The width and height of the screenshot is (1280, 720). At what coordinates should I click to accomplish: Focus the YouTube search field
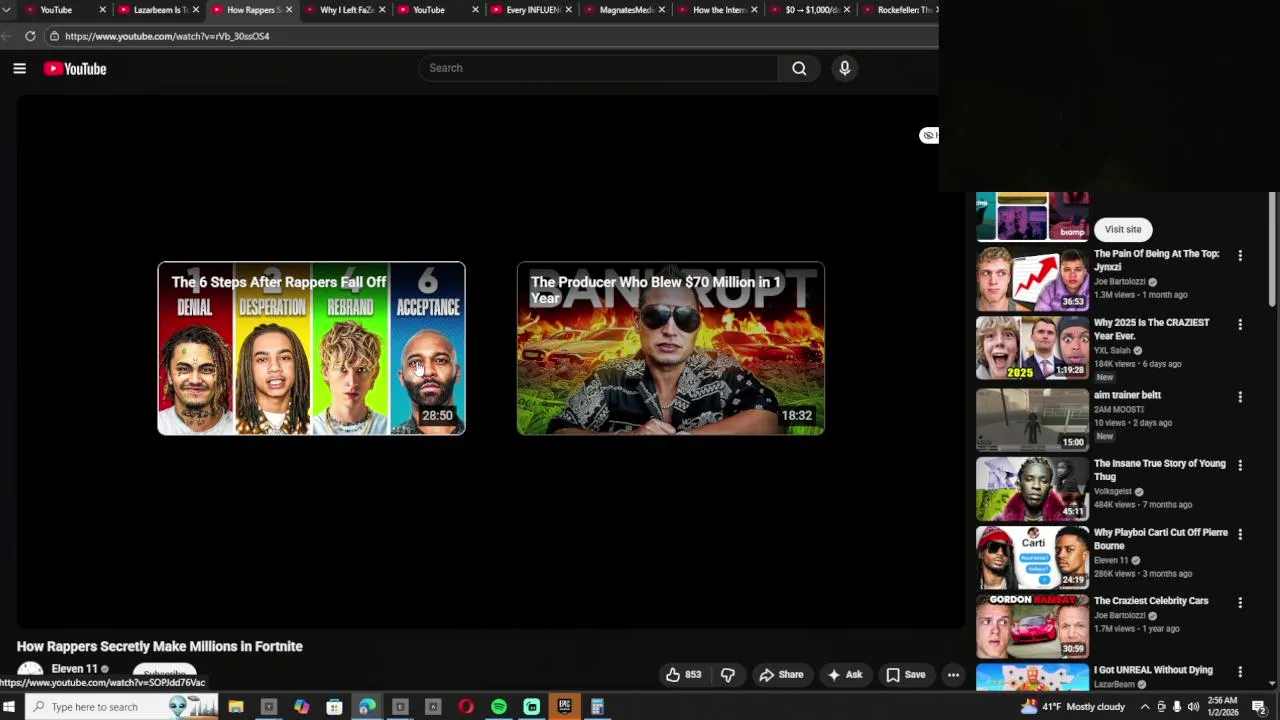click(x=598, y=68)
